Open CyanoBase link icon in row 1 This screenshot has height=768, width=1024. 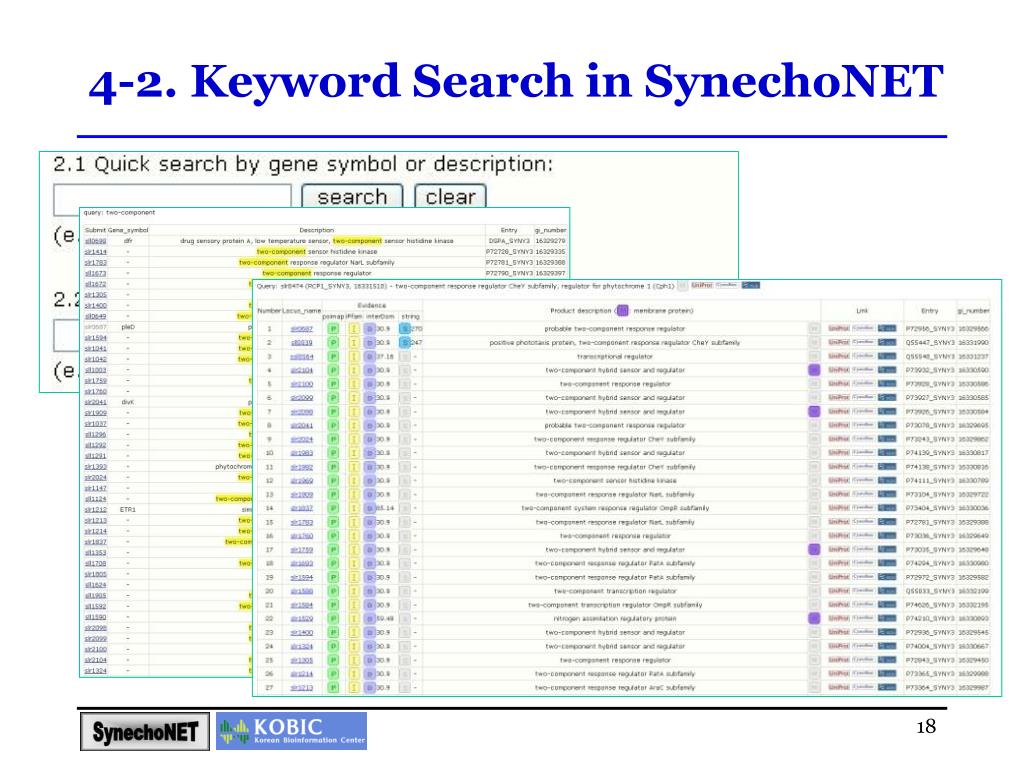863,328
